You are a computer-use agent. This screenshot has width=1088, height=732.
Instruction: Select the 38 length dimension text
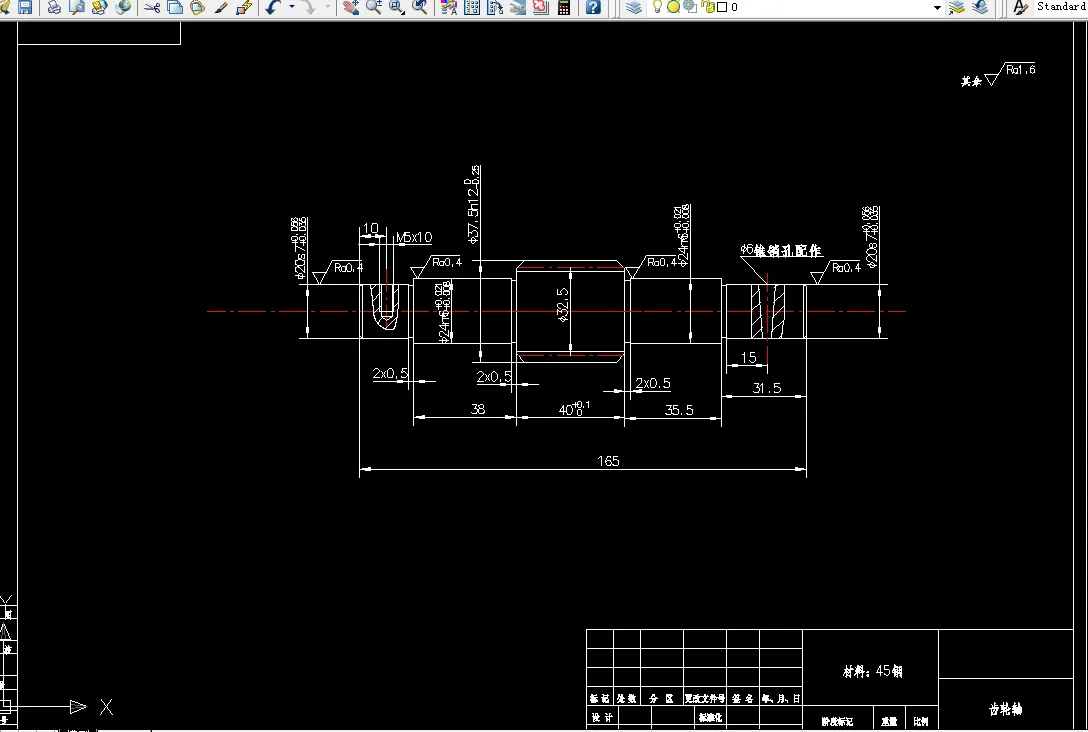click(477, 409)
